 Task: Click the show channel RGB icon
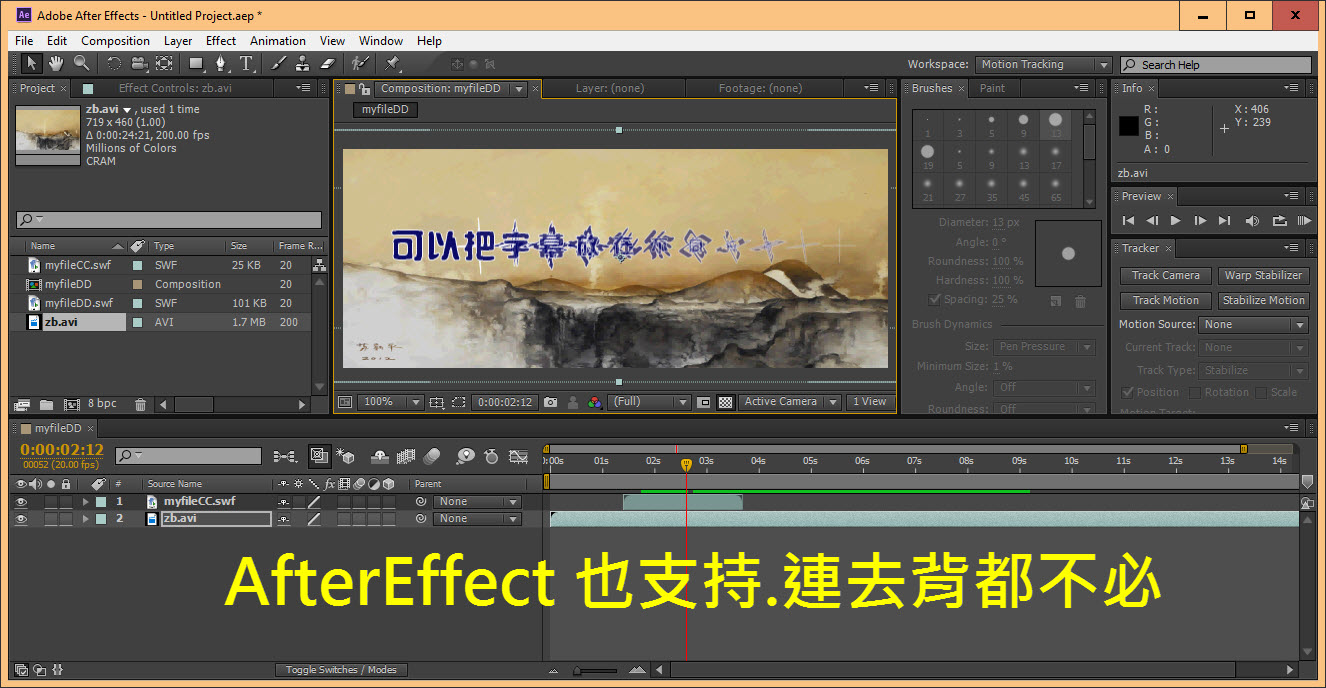(x=595, y=402)
